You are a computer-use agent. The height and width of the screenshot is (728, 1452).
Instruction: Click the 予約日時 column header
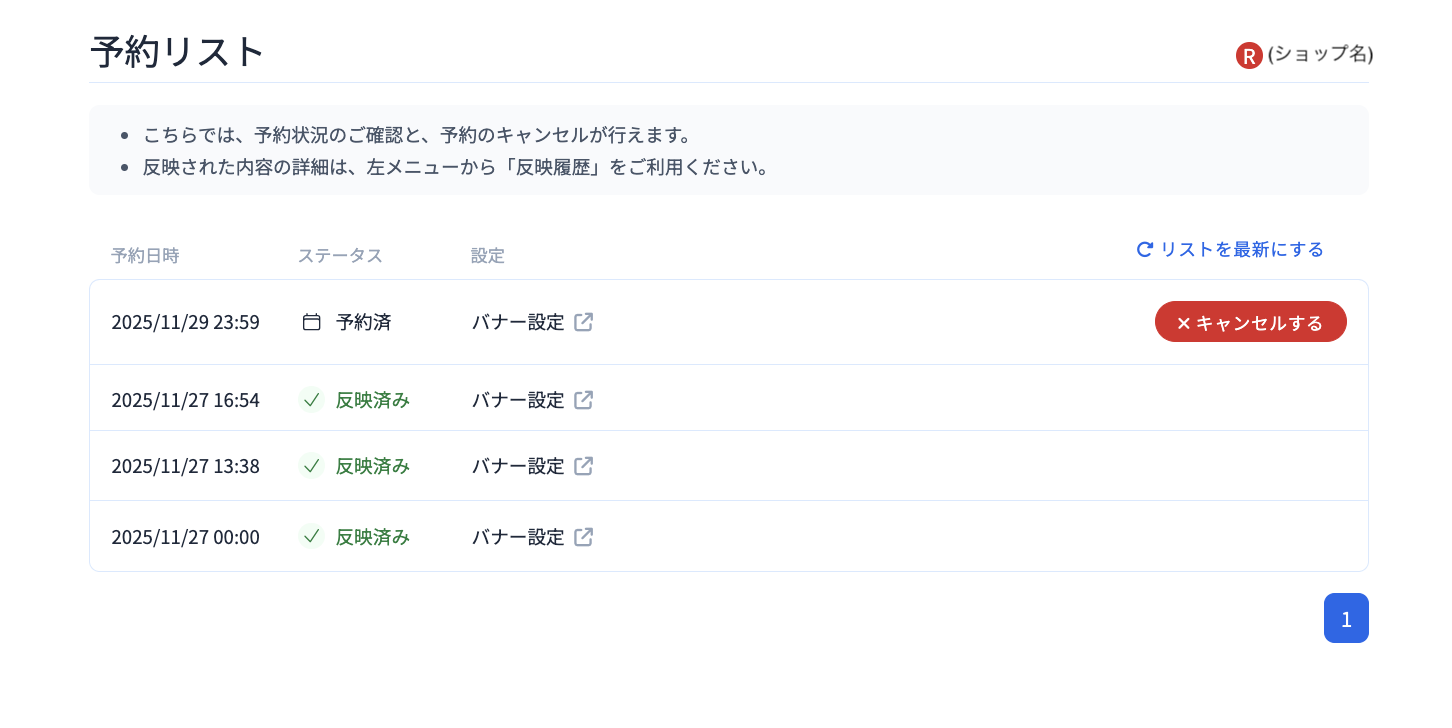point(145,255)
